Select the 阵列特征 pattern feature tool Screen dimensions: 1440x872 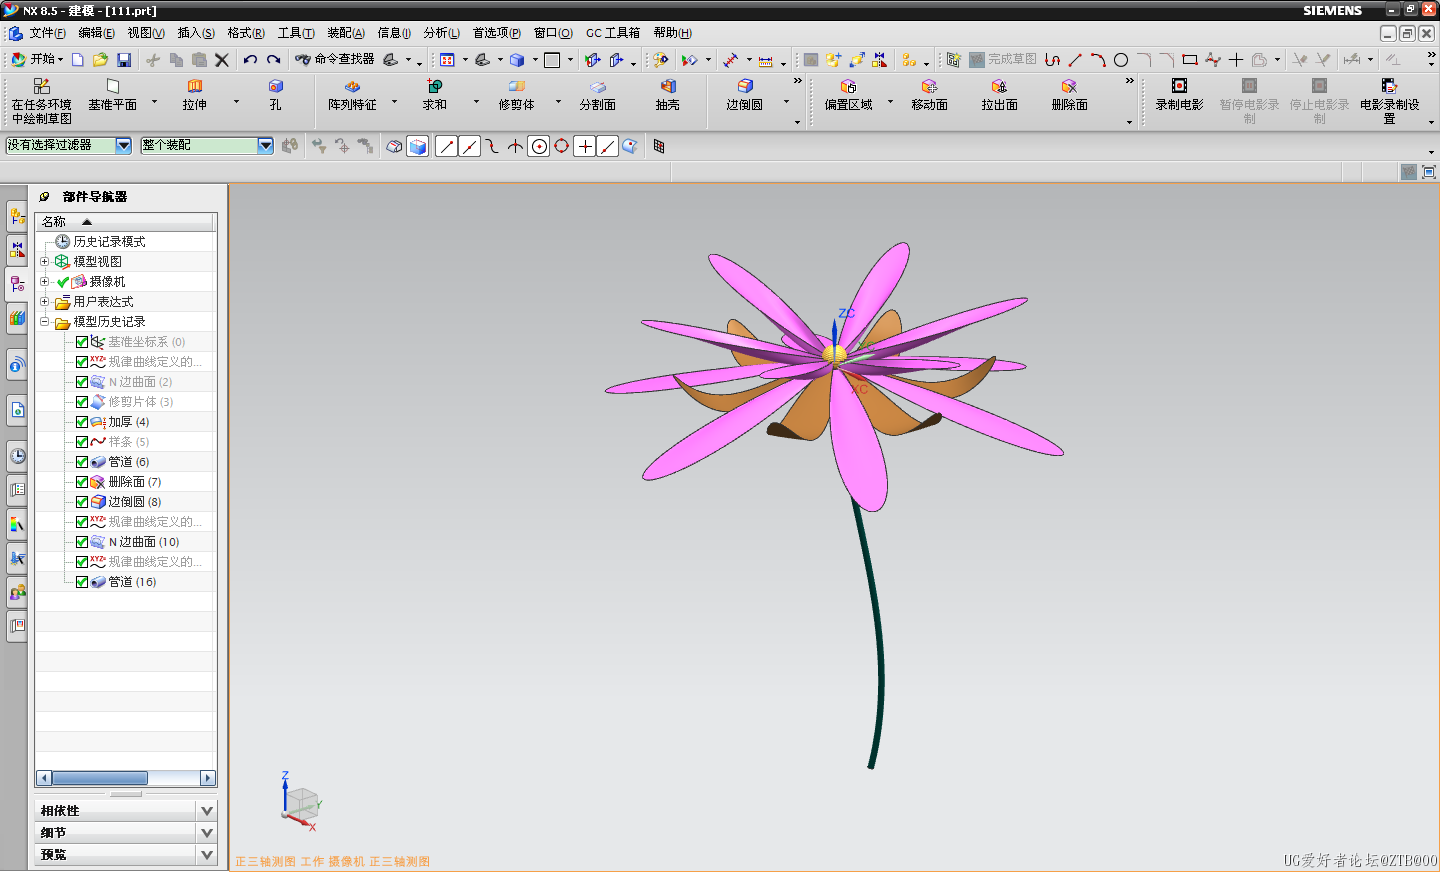point(352,96)
